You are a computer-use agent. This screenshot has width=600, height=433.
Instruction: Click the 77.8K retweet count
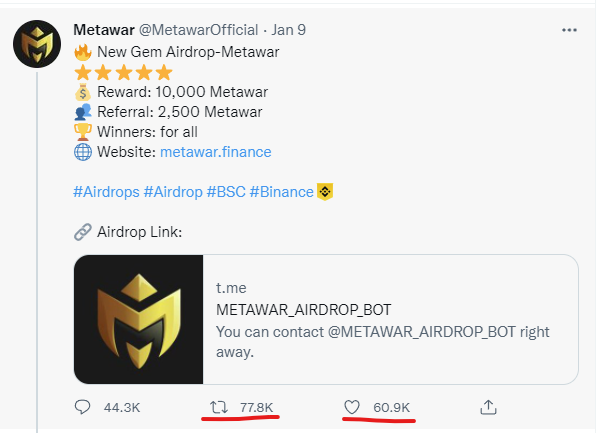pos(256,407)
